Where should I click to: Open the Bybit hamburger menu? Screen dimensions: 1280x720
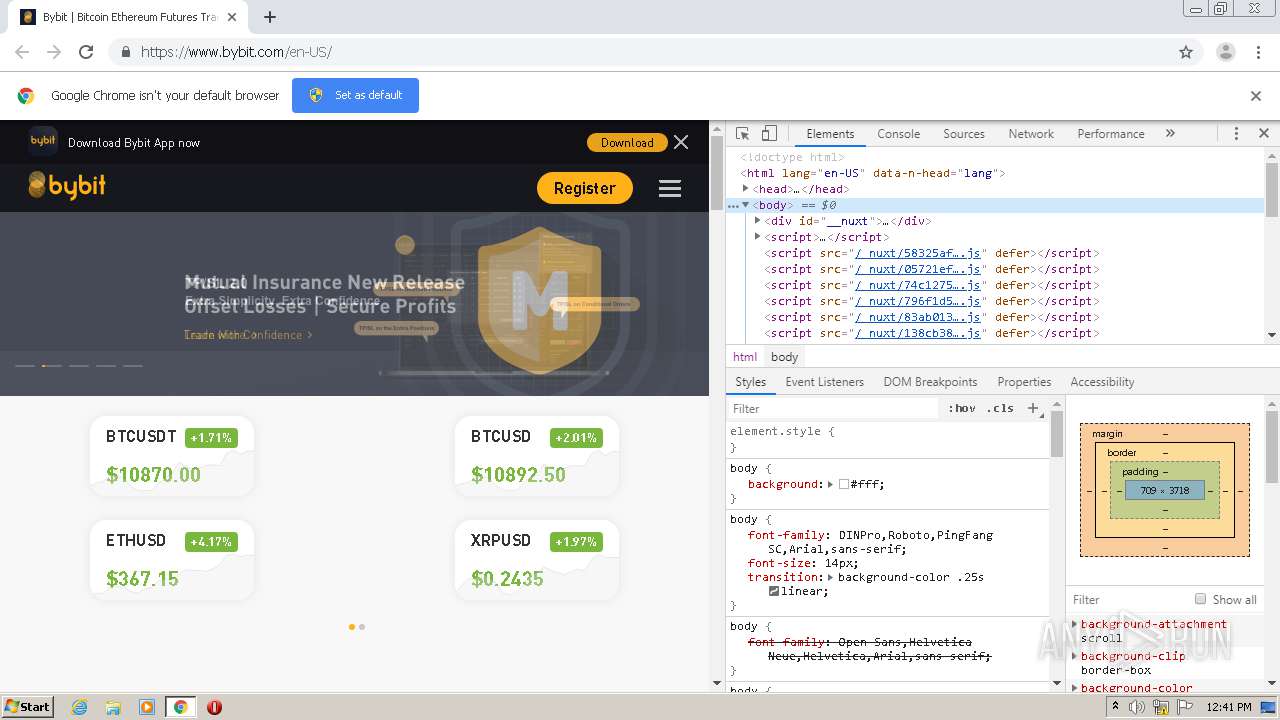point(670,188)
